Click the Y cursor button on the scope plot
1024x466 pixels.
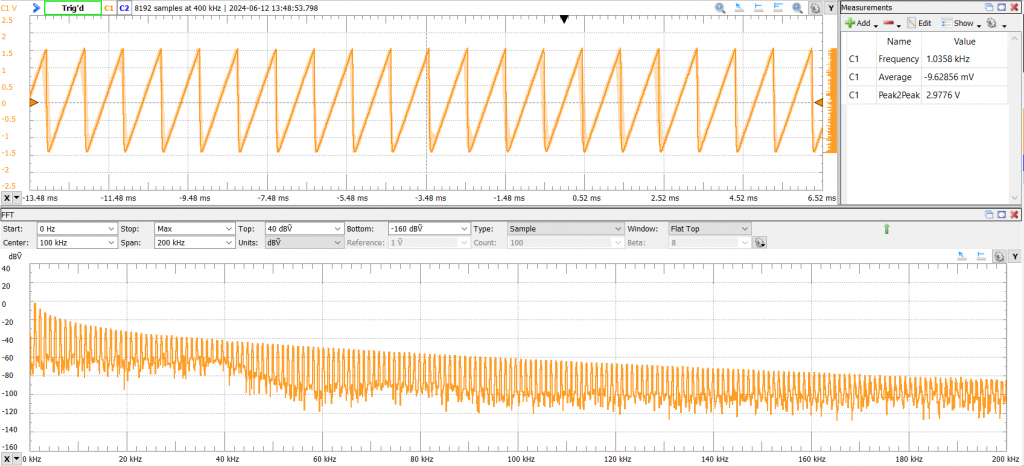tap(829, 7)
